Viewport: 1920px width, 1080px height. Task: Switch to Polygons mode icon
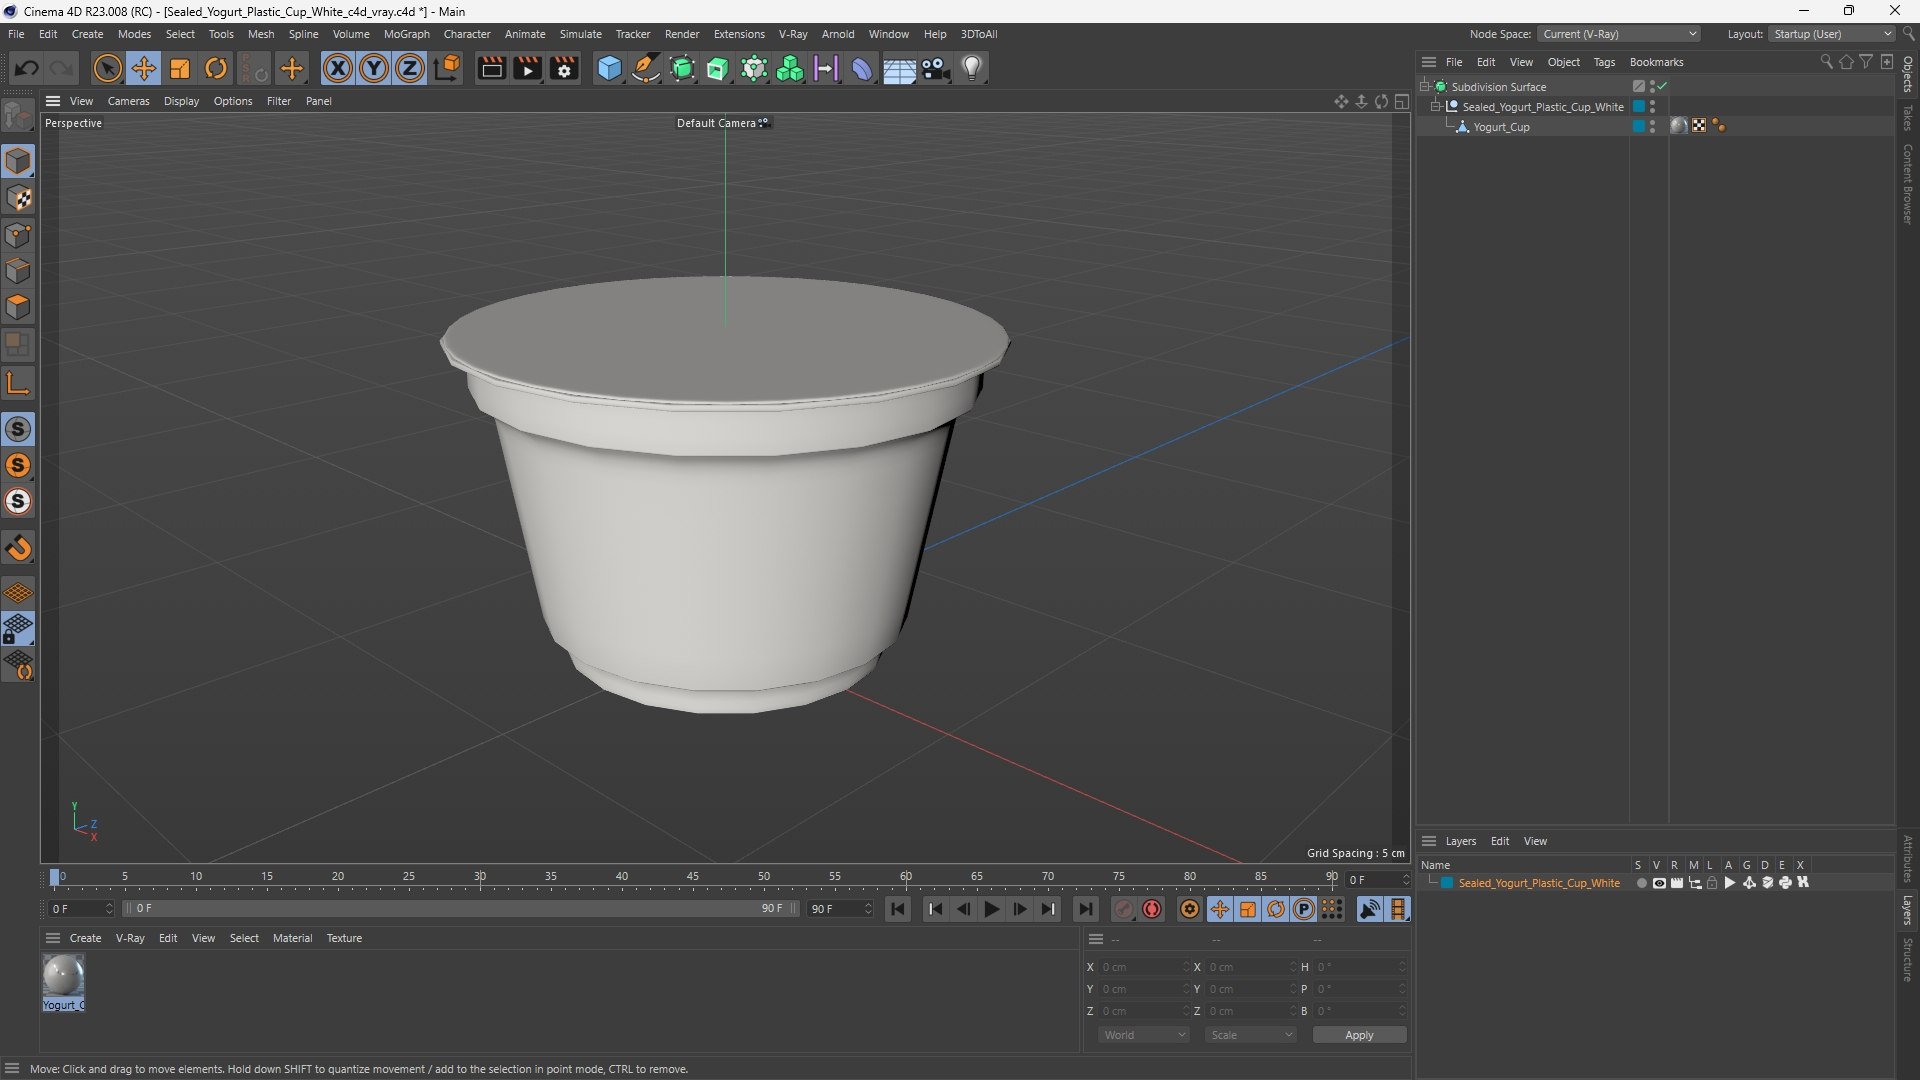click(x=19, y=307)
